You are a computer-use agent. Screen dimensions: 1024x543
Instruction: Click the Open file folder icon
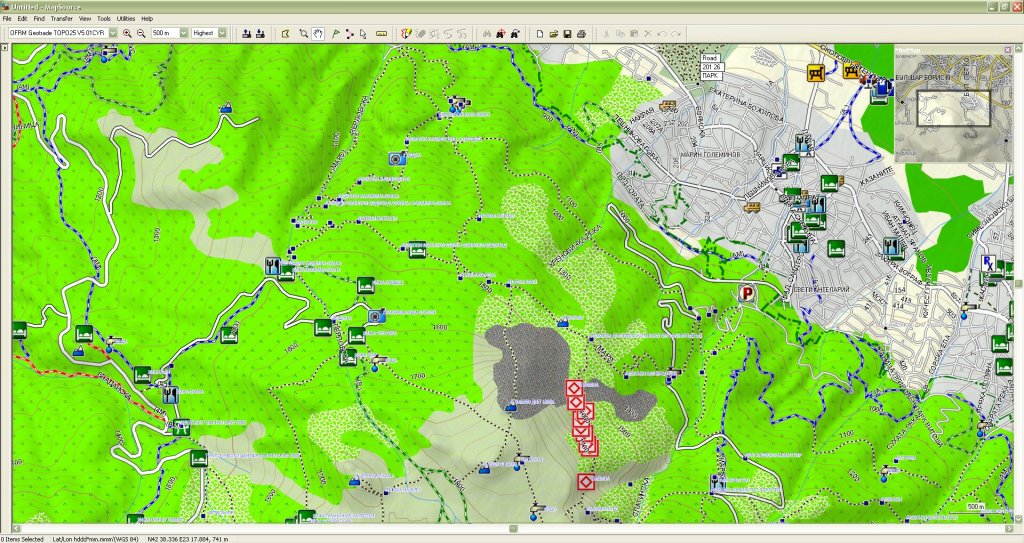point(554,33)
